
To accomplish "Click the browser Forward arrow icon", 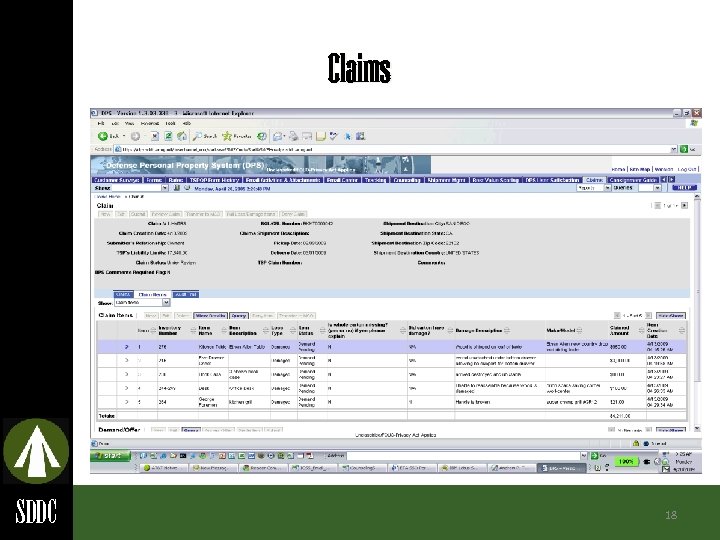I will point(135,136).
